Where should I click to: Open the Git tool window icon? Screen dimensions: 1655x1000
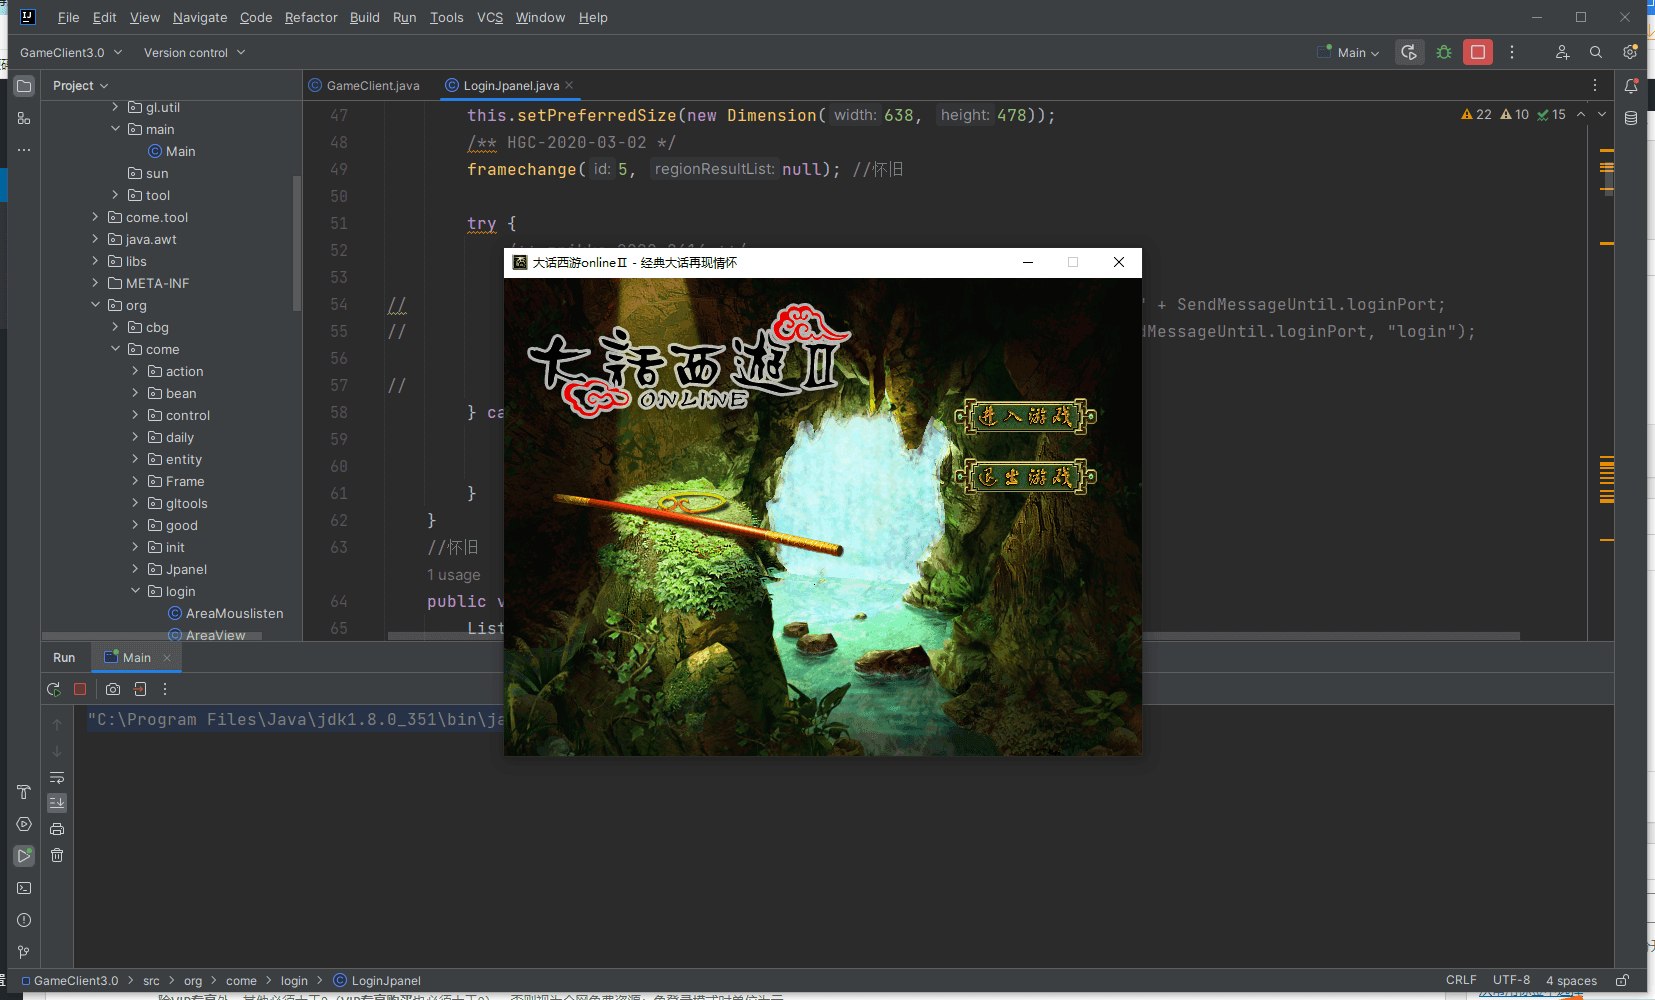24,952
